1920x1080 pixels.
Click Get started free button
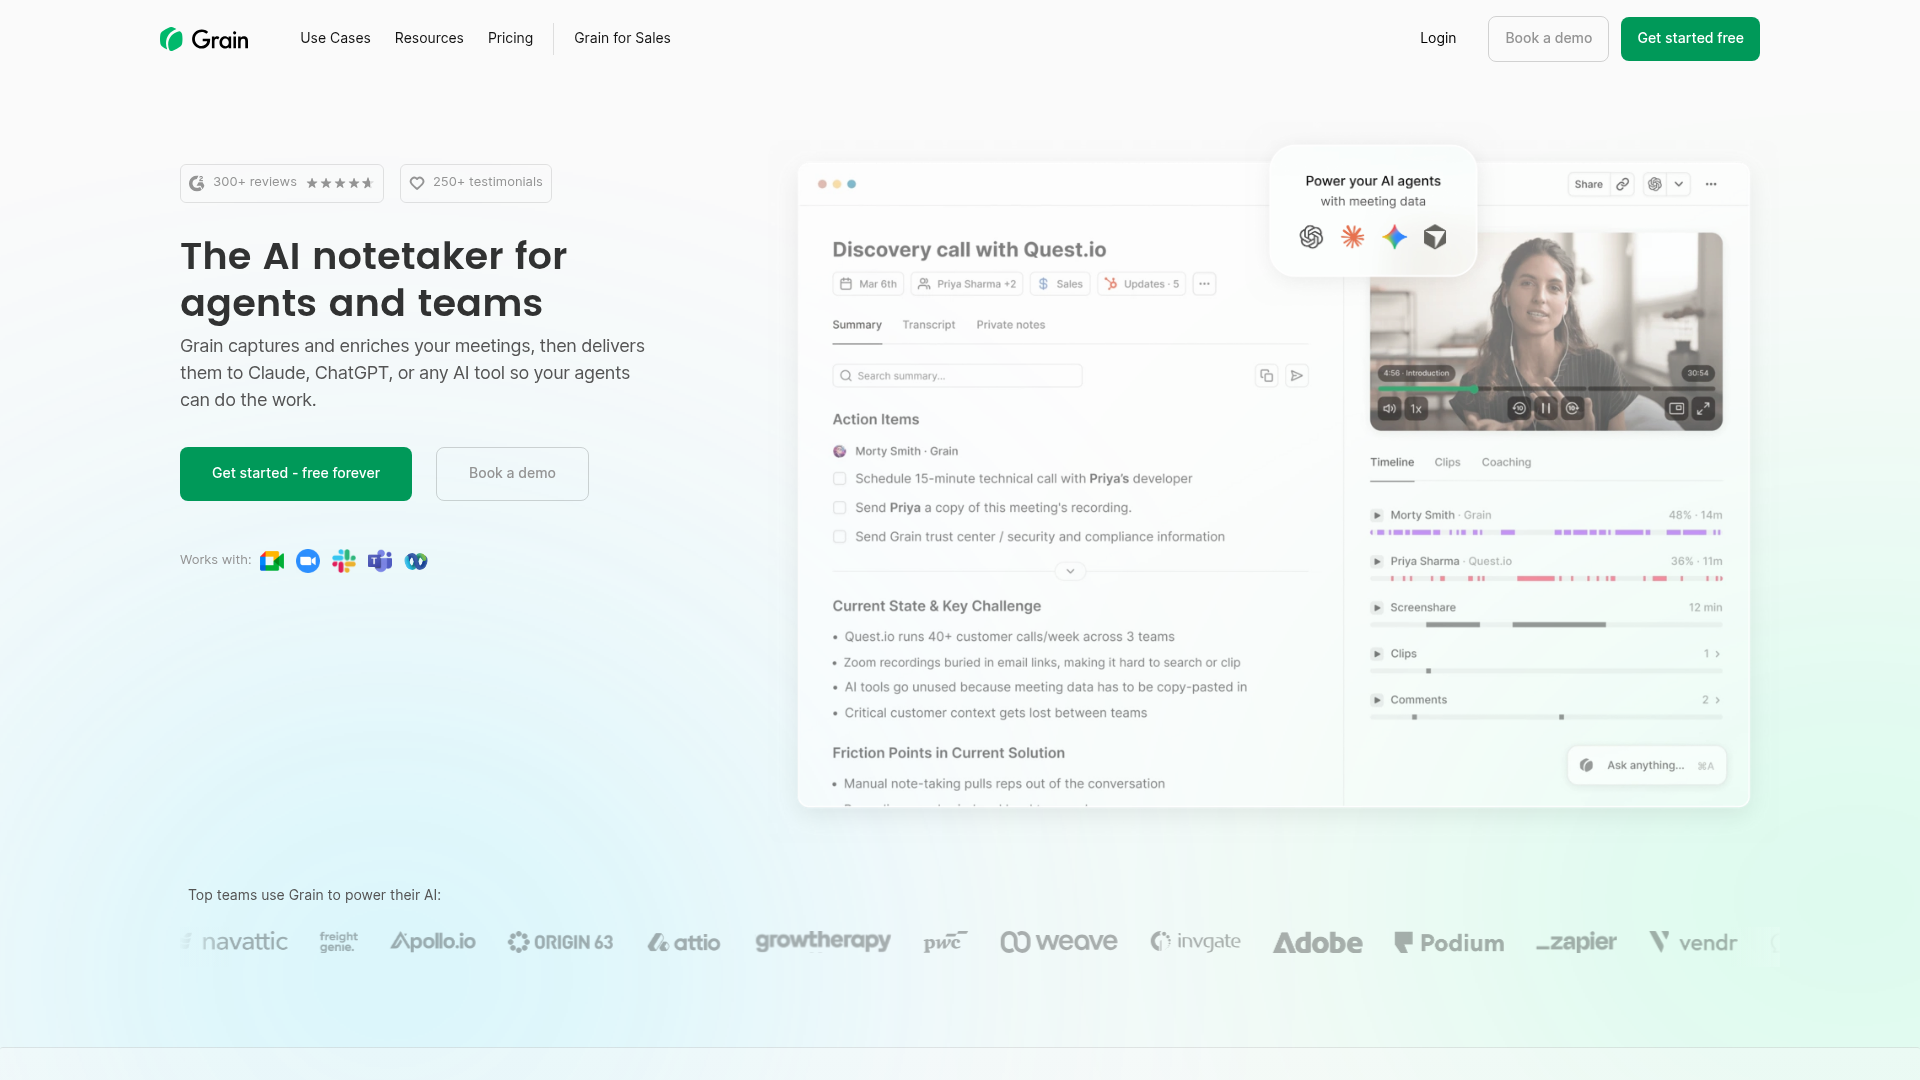pos(1690,39)
